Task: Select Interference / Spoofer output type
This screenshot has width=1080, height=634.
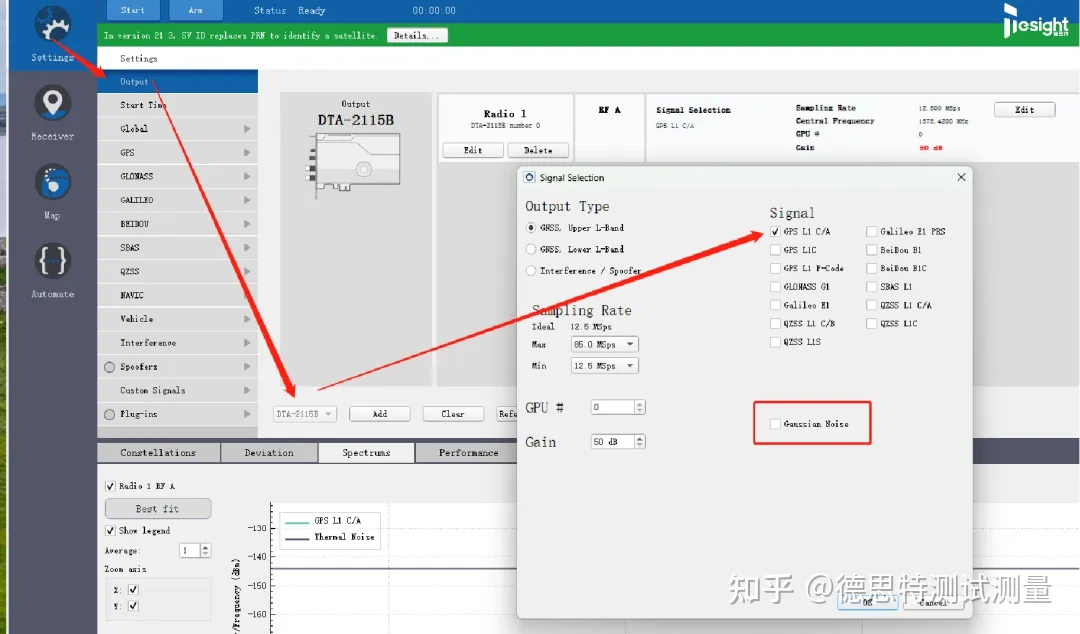Action: coord(530,271)
